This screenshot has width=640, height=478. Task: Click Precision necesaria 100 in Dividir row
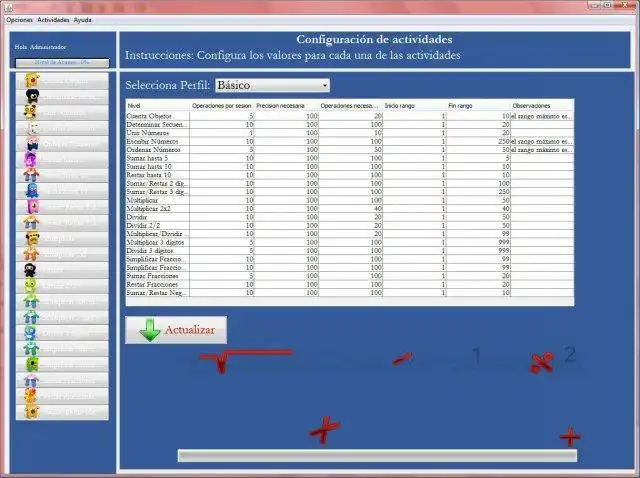click(286, 217)
